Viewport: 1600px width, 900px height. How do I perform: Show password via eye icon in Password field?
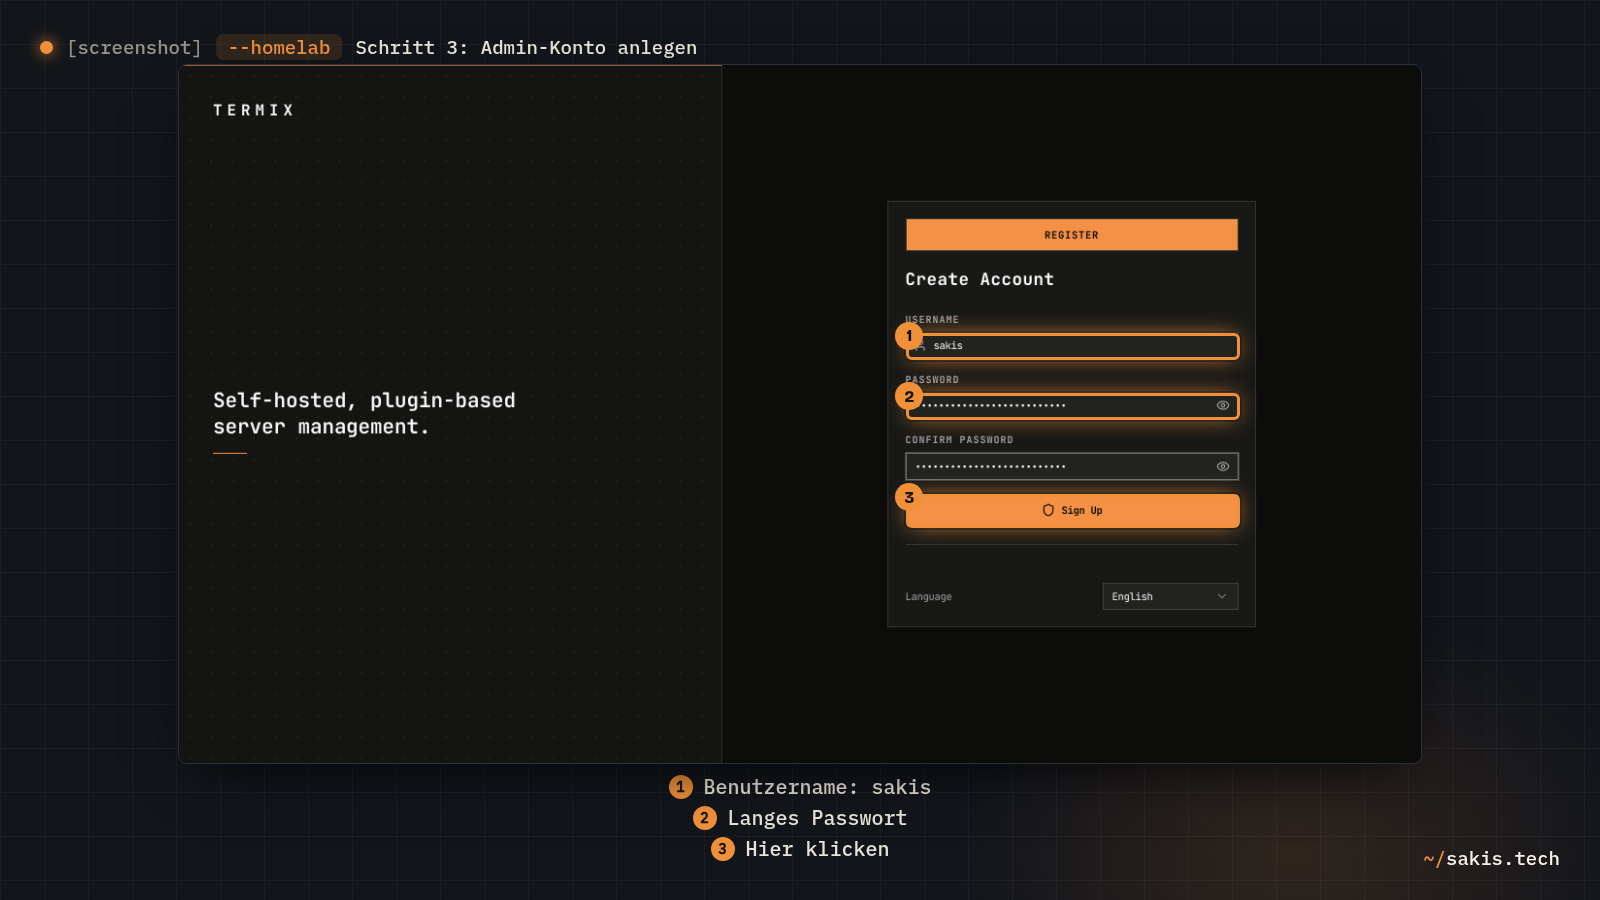pyautogui.click(x=1222, y=406)
